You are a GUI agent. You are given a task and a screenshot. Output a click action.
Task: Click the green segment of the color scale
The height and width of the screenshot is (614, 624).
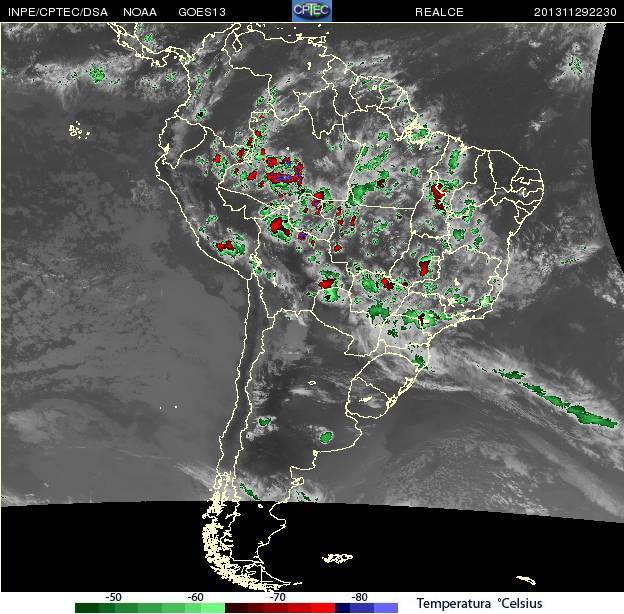coord(150,608)
